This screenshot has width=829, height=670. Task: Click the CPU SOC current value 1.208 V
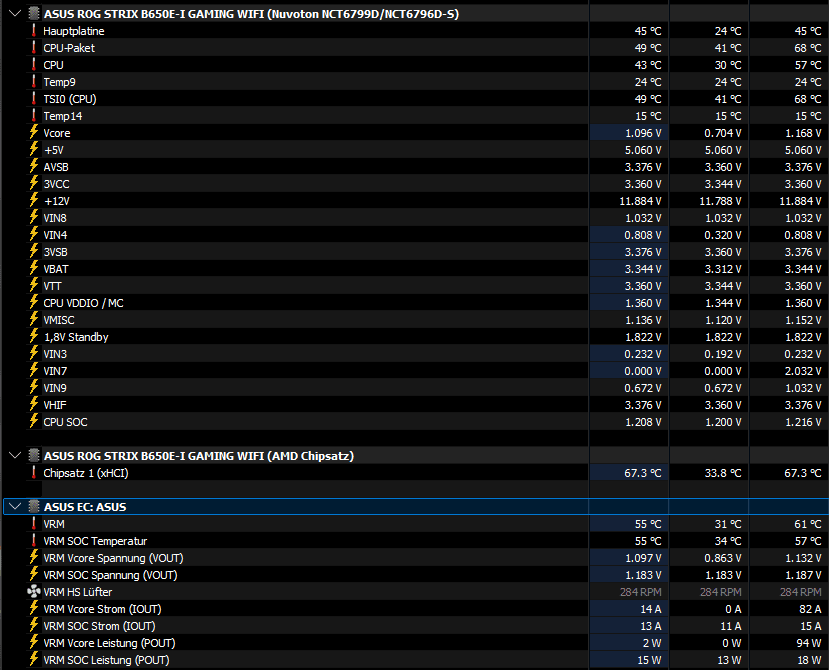pos(643,422)
